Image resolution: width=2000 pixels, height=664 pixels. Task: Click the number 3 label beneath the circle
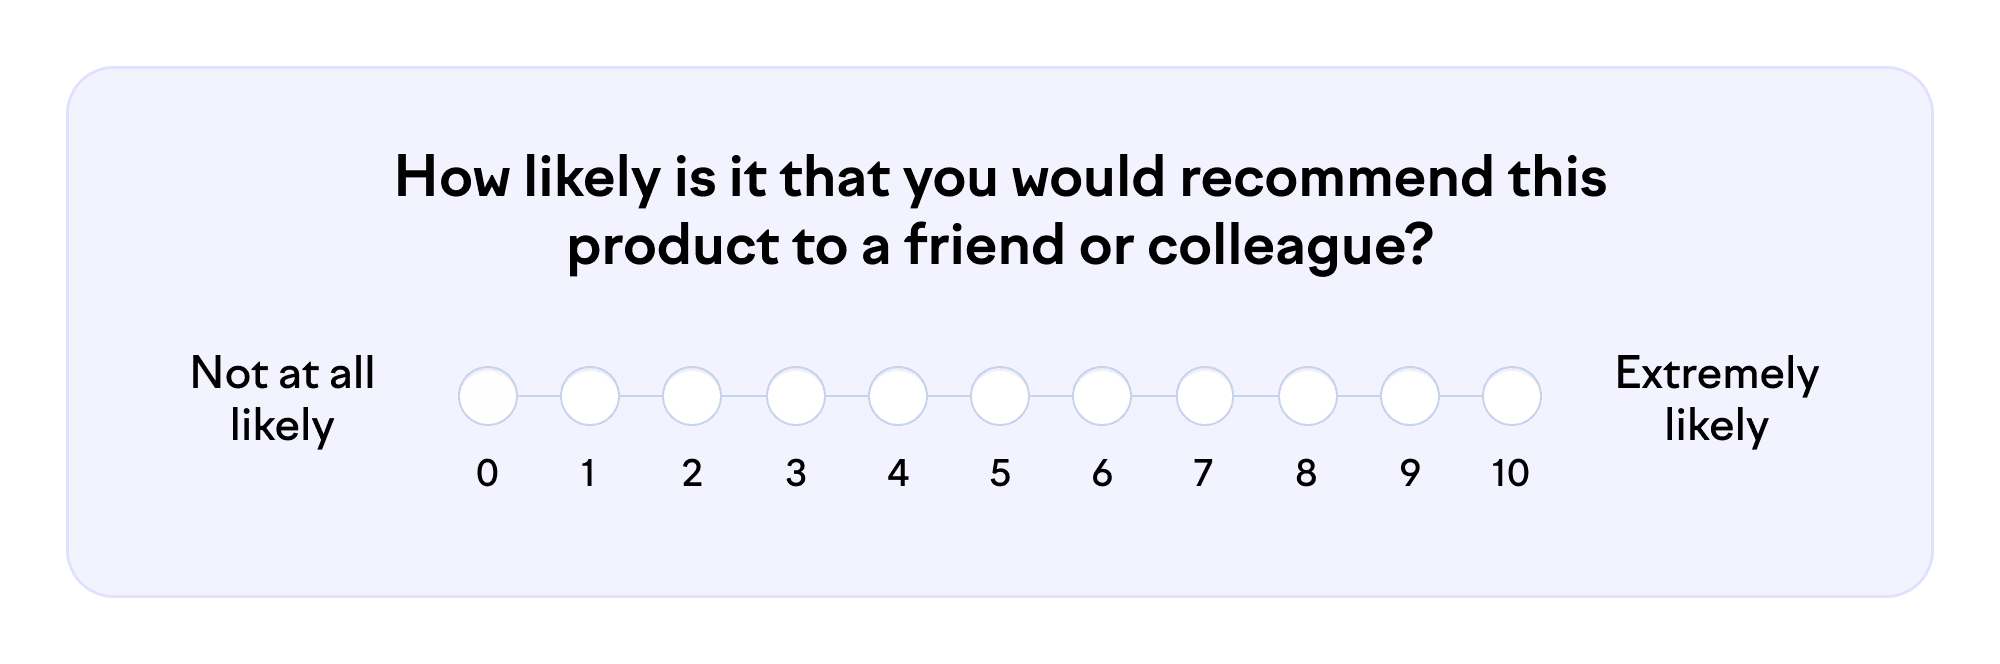pyautogui.click(x=796, y=473)
